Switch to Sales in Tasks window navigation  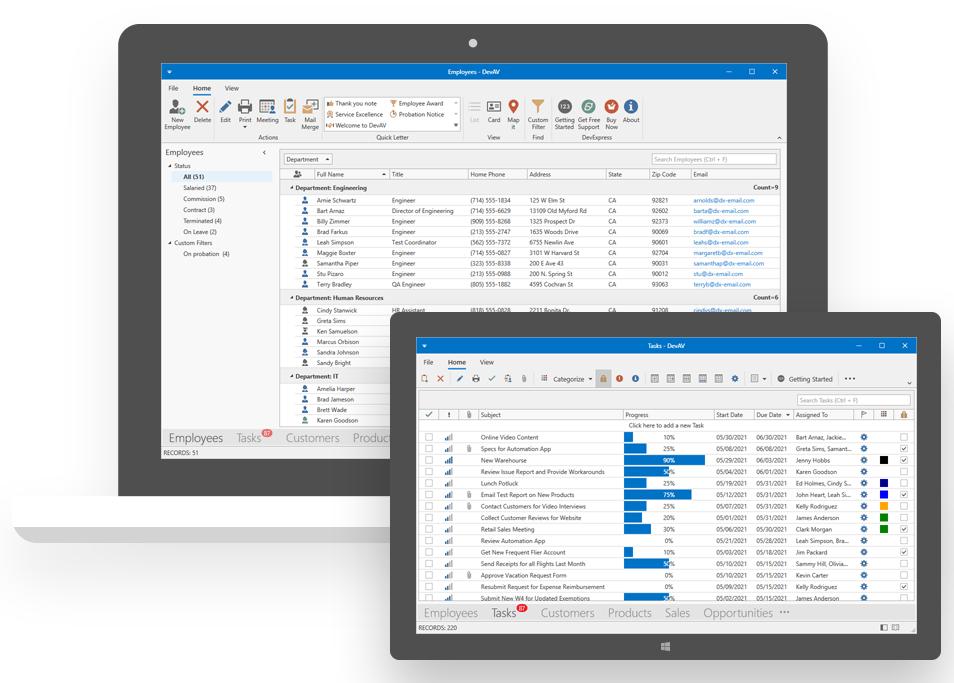tap(677, 613)
